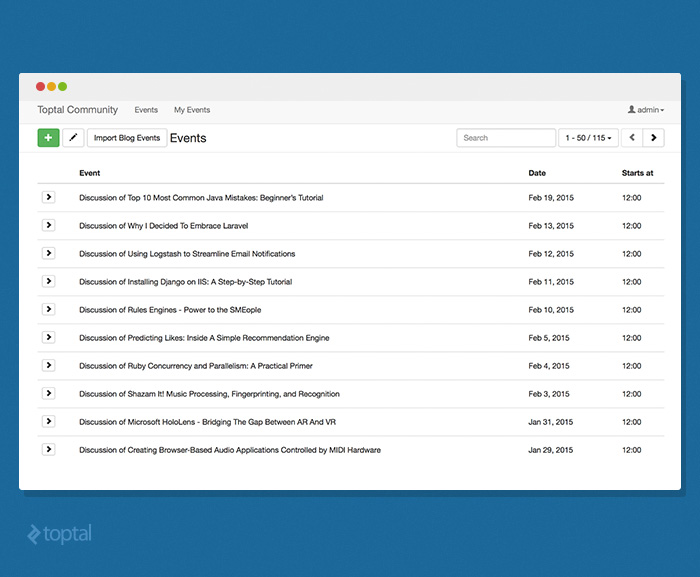Expand the Rules Engines event row

click(x=48, y=309)
